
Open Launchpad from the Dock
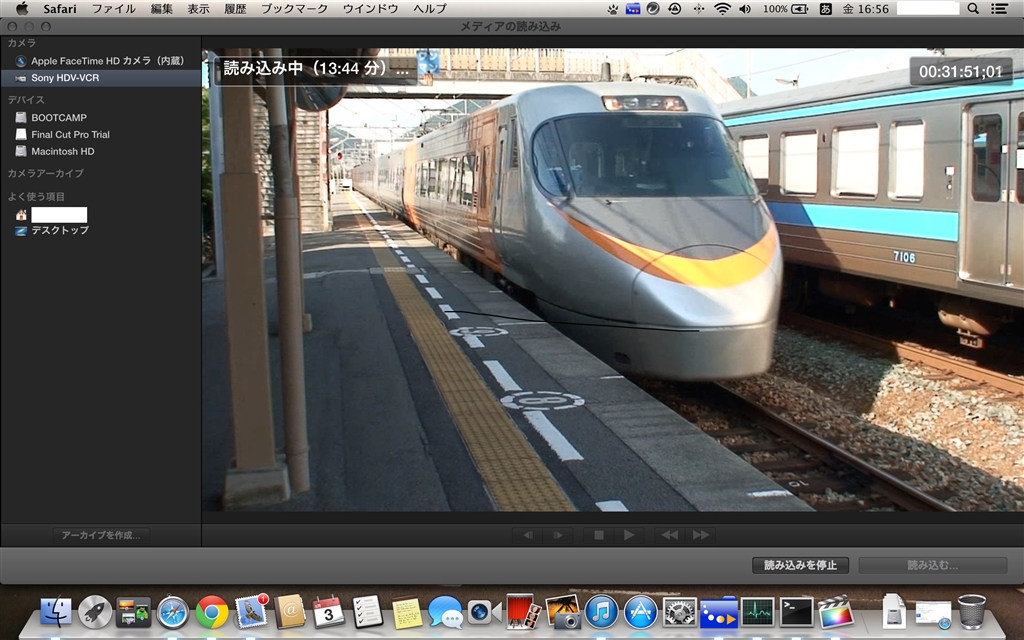(95, 612)
